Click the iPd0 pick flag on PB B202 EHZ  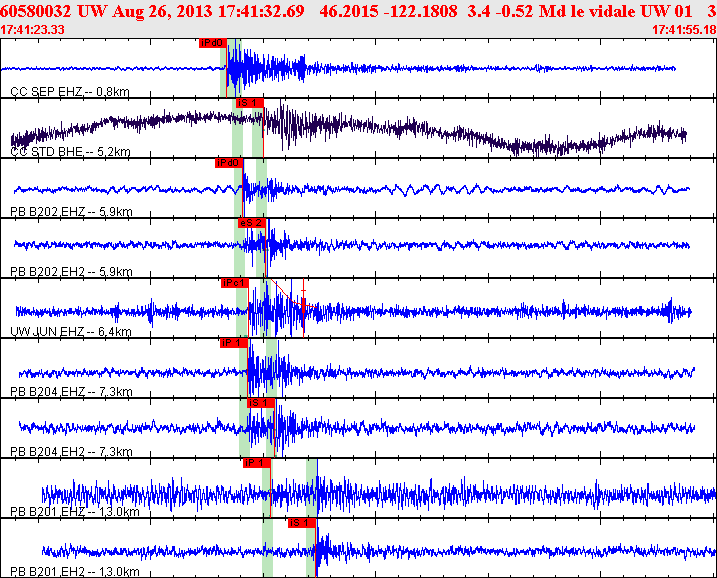[x=229, y=163]
